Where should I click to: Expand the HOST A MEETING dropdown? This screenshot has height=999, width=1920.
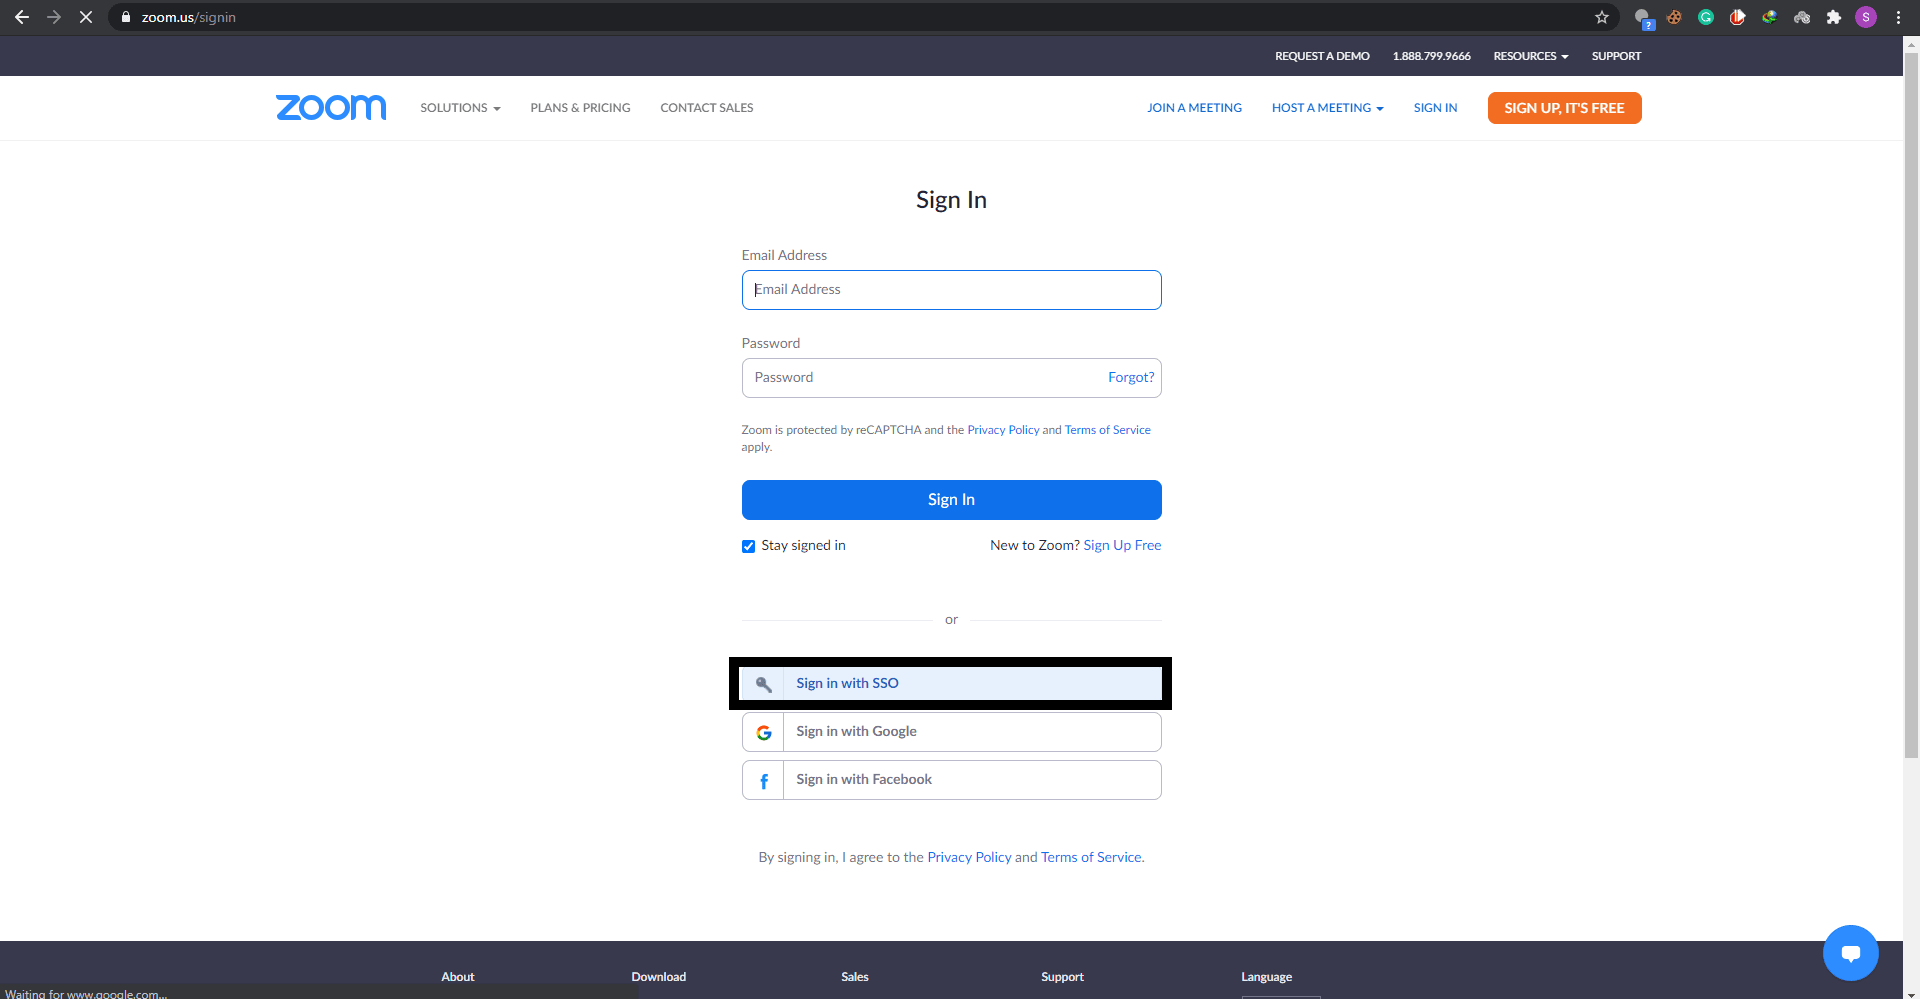point(1327,108)
